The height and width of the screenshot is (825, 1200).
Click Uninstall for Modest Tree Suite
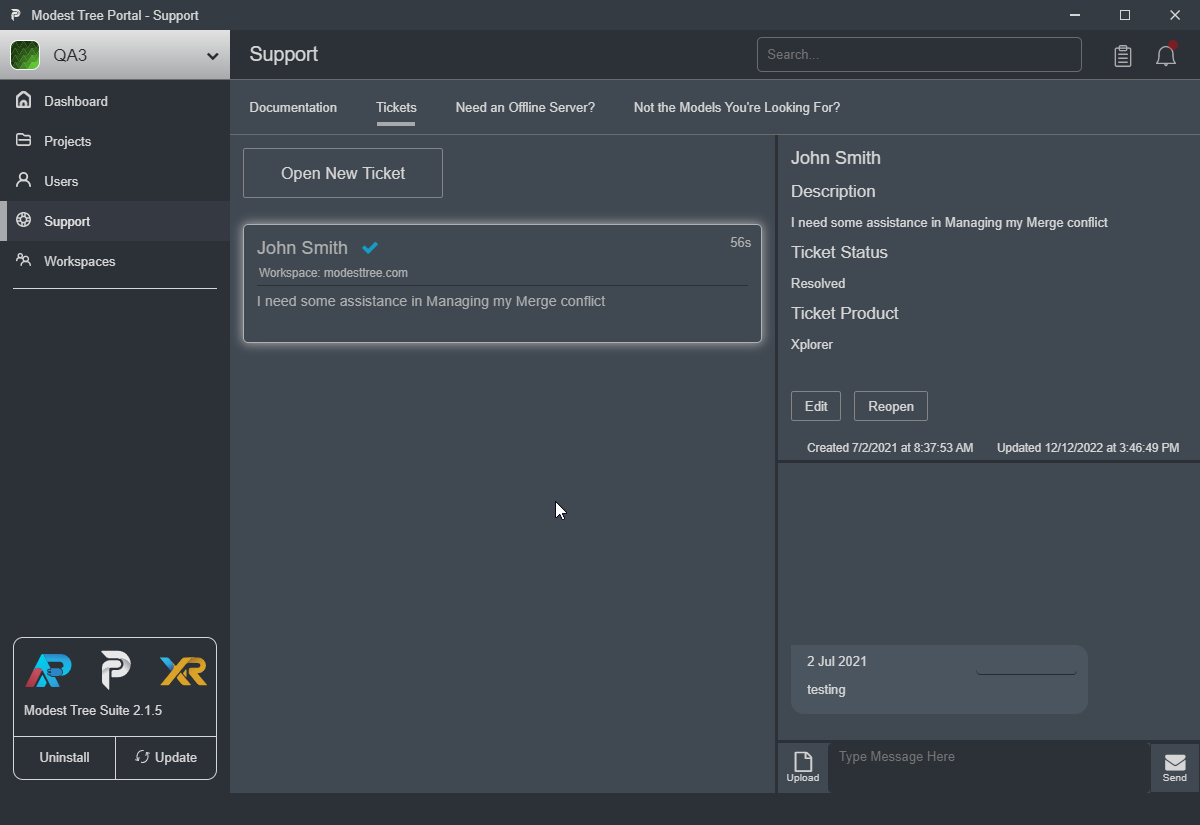(x=65, y=757)
